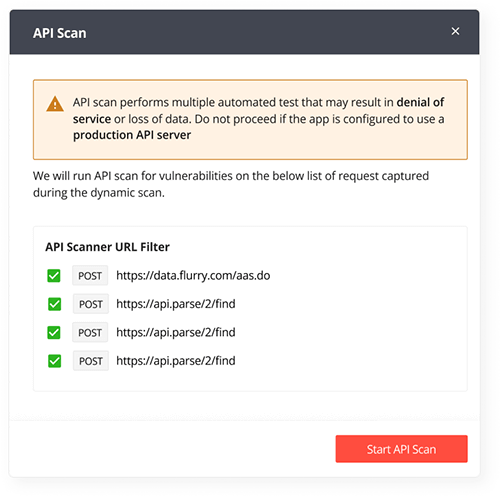
Task: Click the bold 'production API server' text
Action: tap(132, 135)
